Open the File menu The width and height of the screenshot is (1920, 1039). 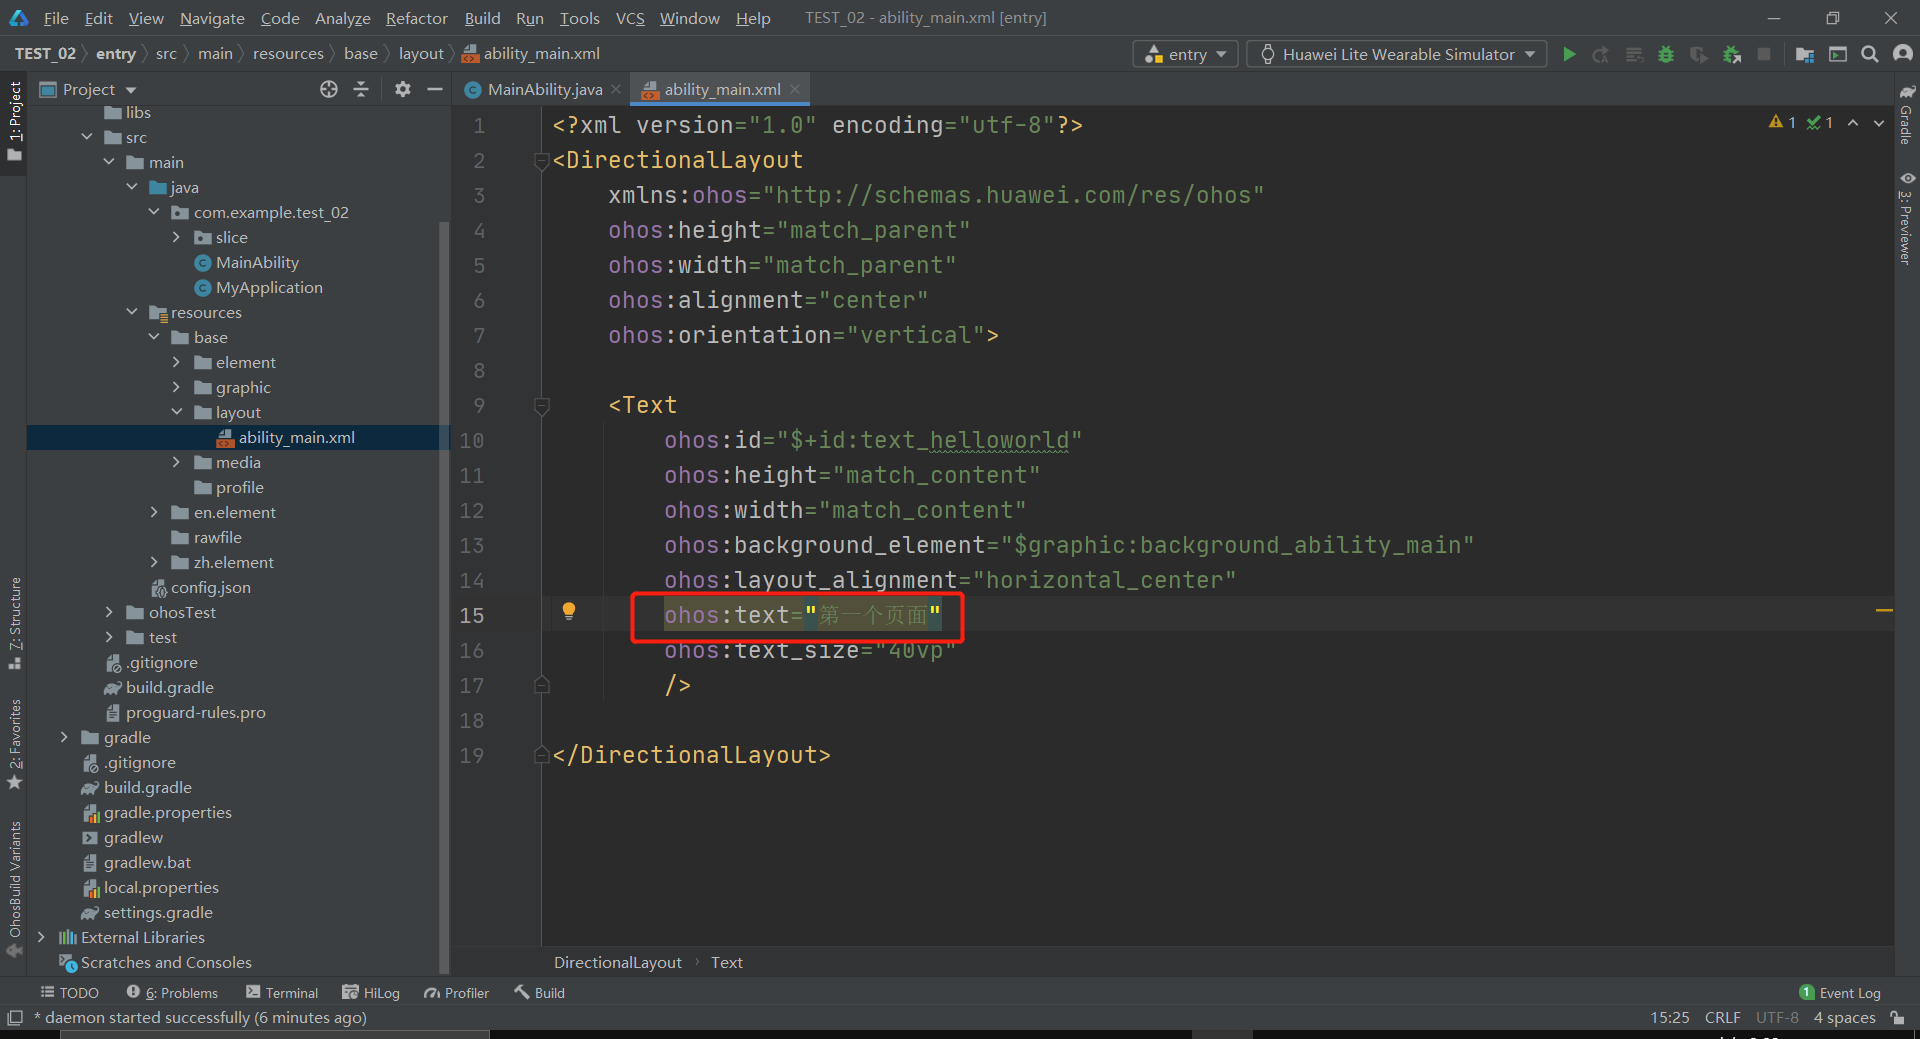pyautogui.click(x=56, y=18)
